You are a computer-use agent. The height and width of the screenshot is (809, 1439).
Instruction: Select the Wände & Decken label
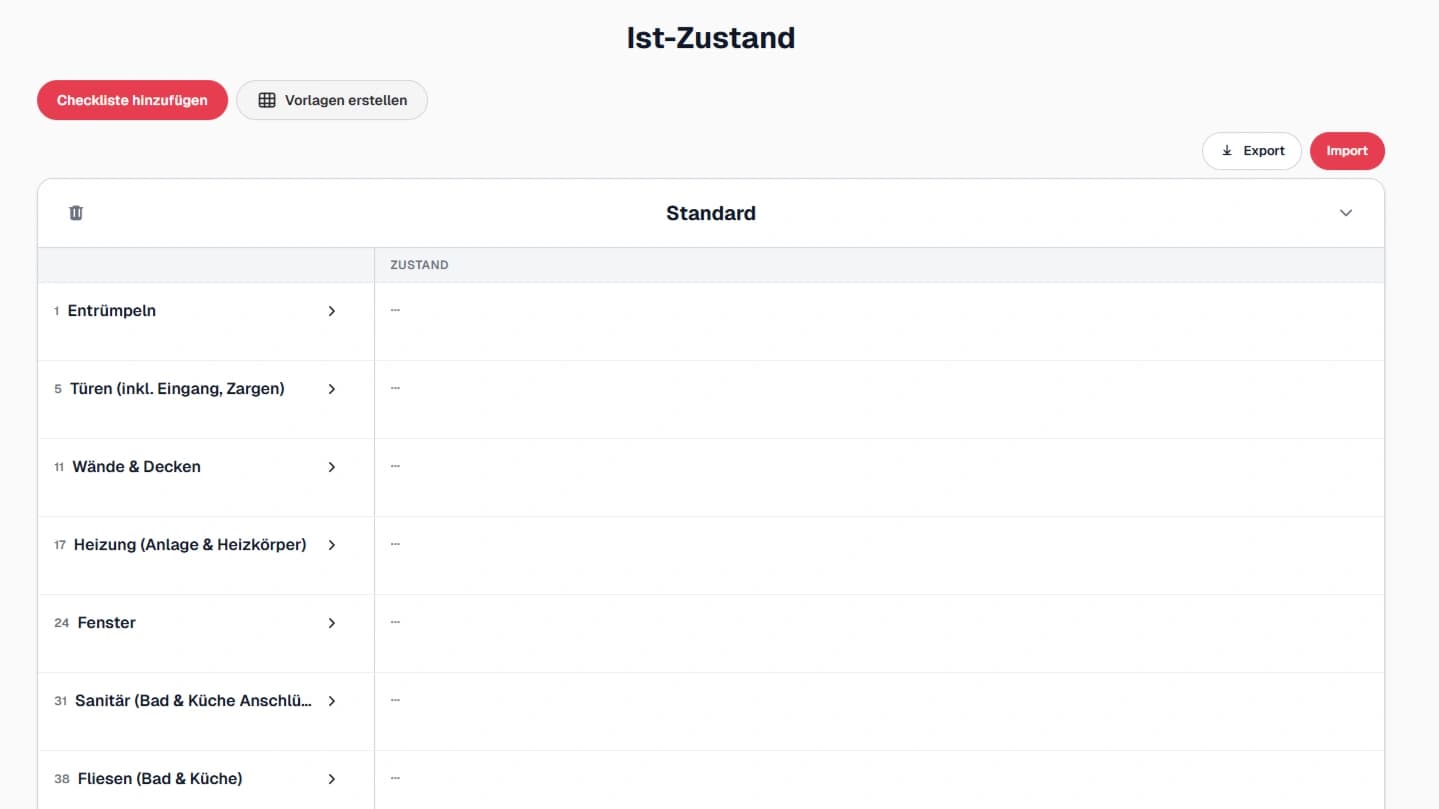click(x=136, y=467)
